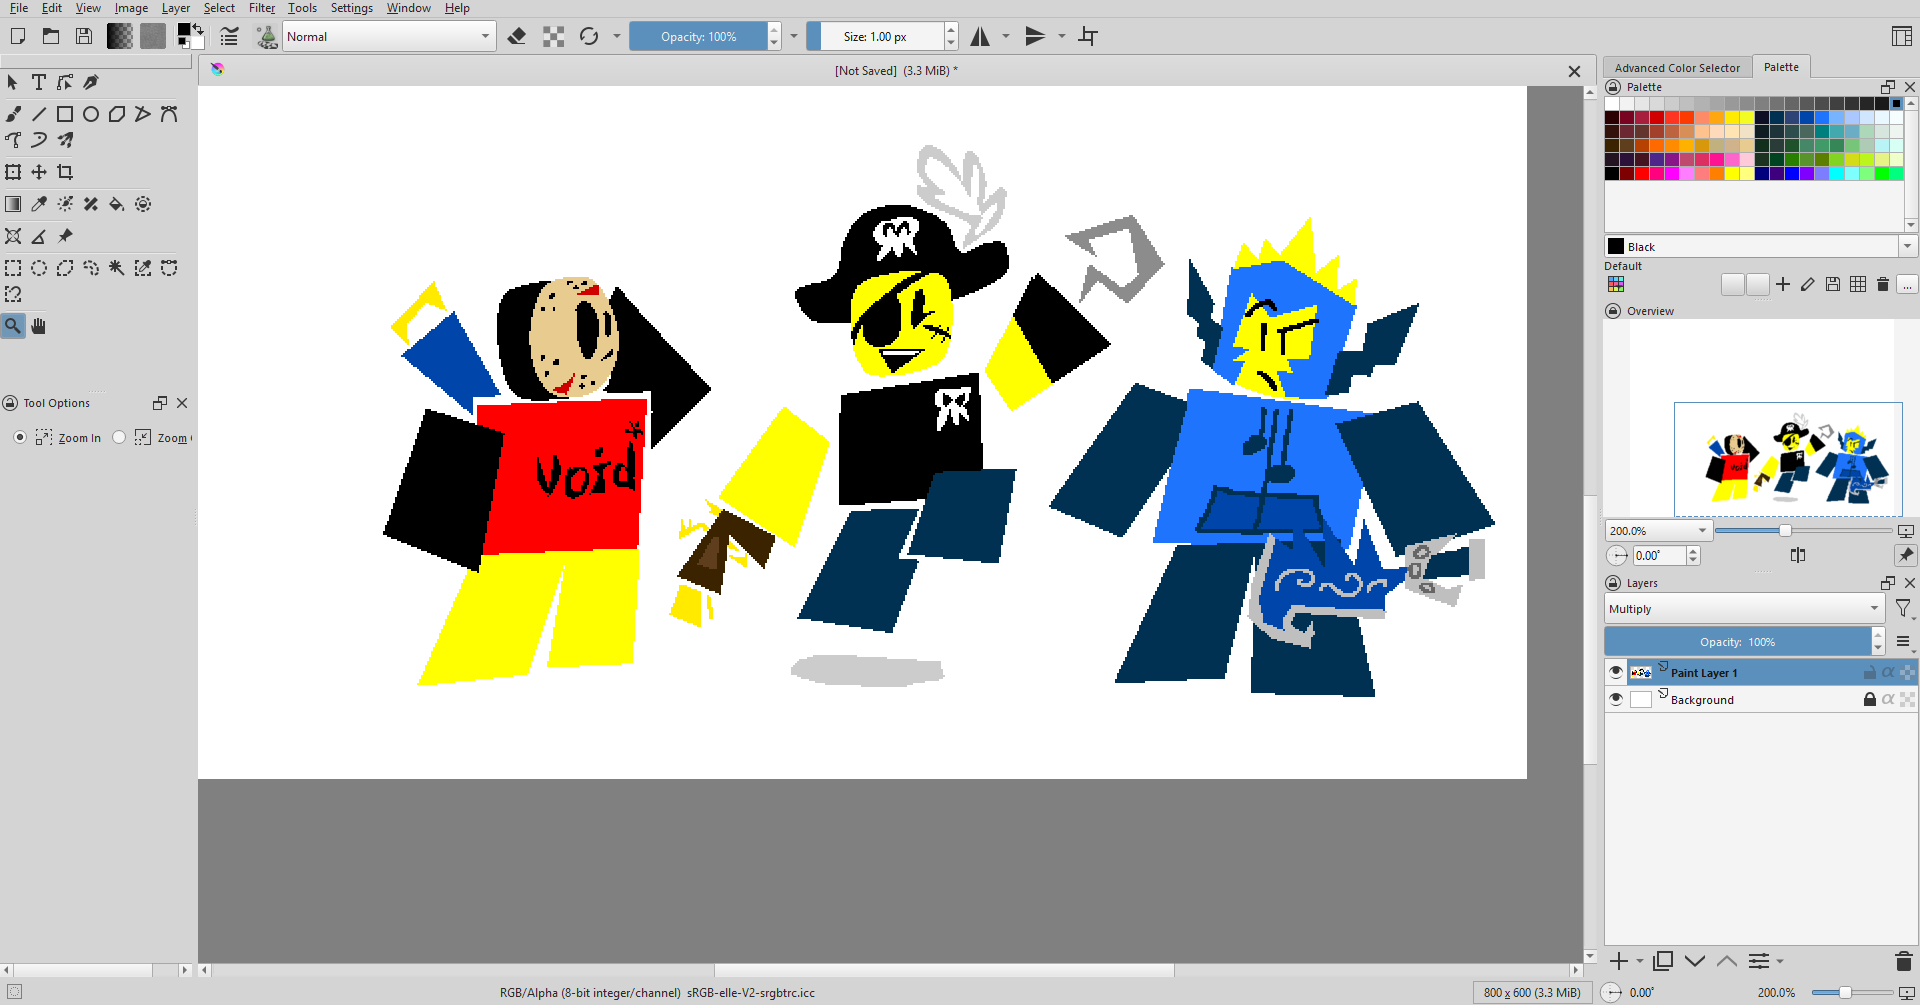
Task: Switch to the Advanced Color Selector tab
Action: pyautogui.click(x=1677, y=68)
